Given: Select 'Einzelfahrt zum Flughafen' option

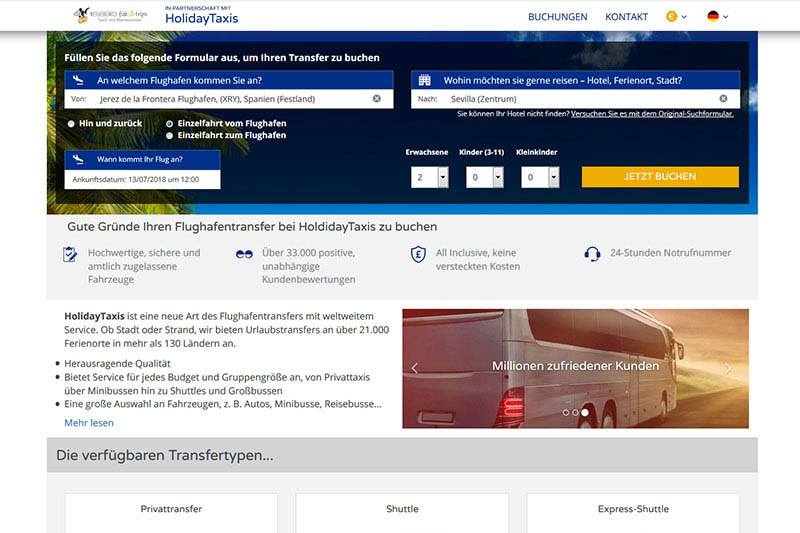Looking at the screenshot, I should coord(169,136).
